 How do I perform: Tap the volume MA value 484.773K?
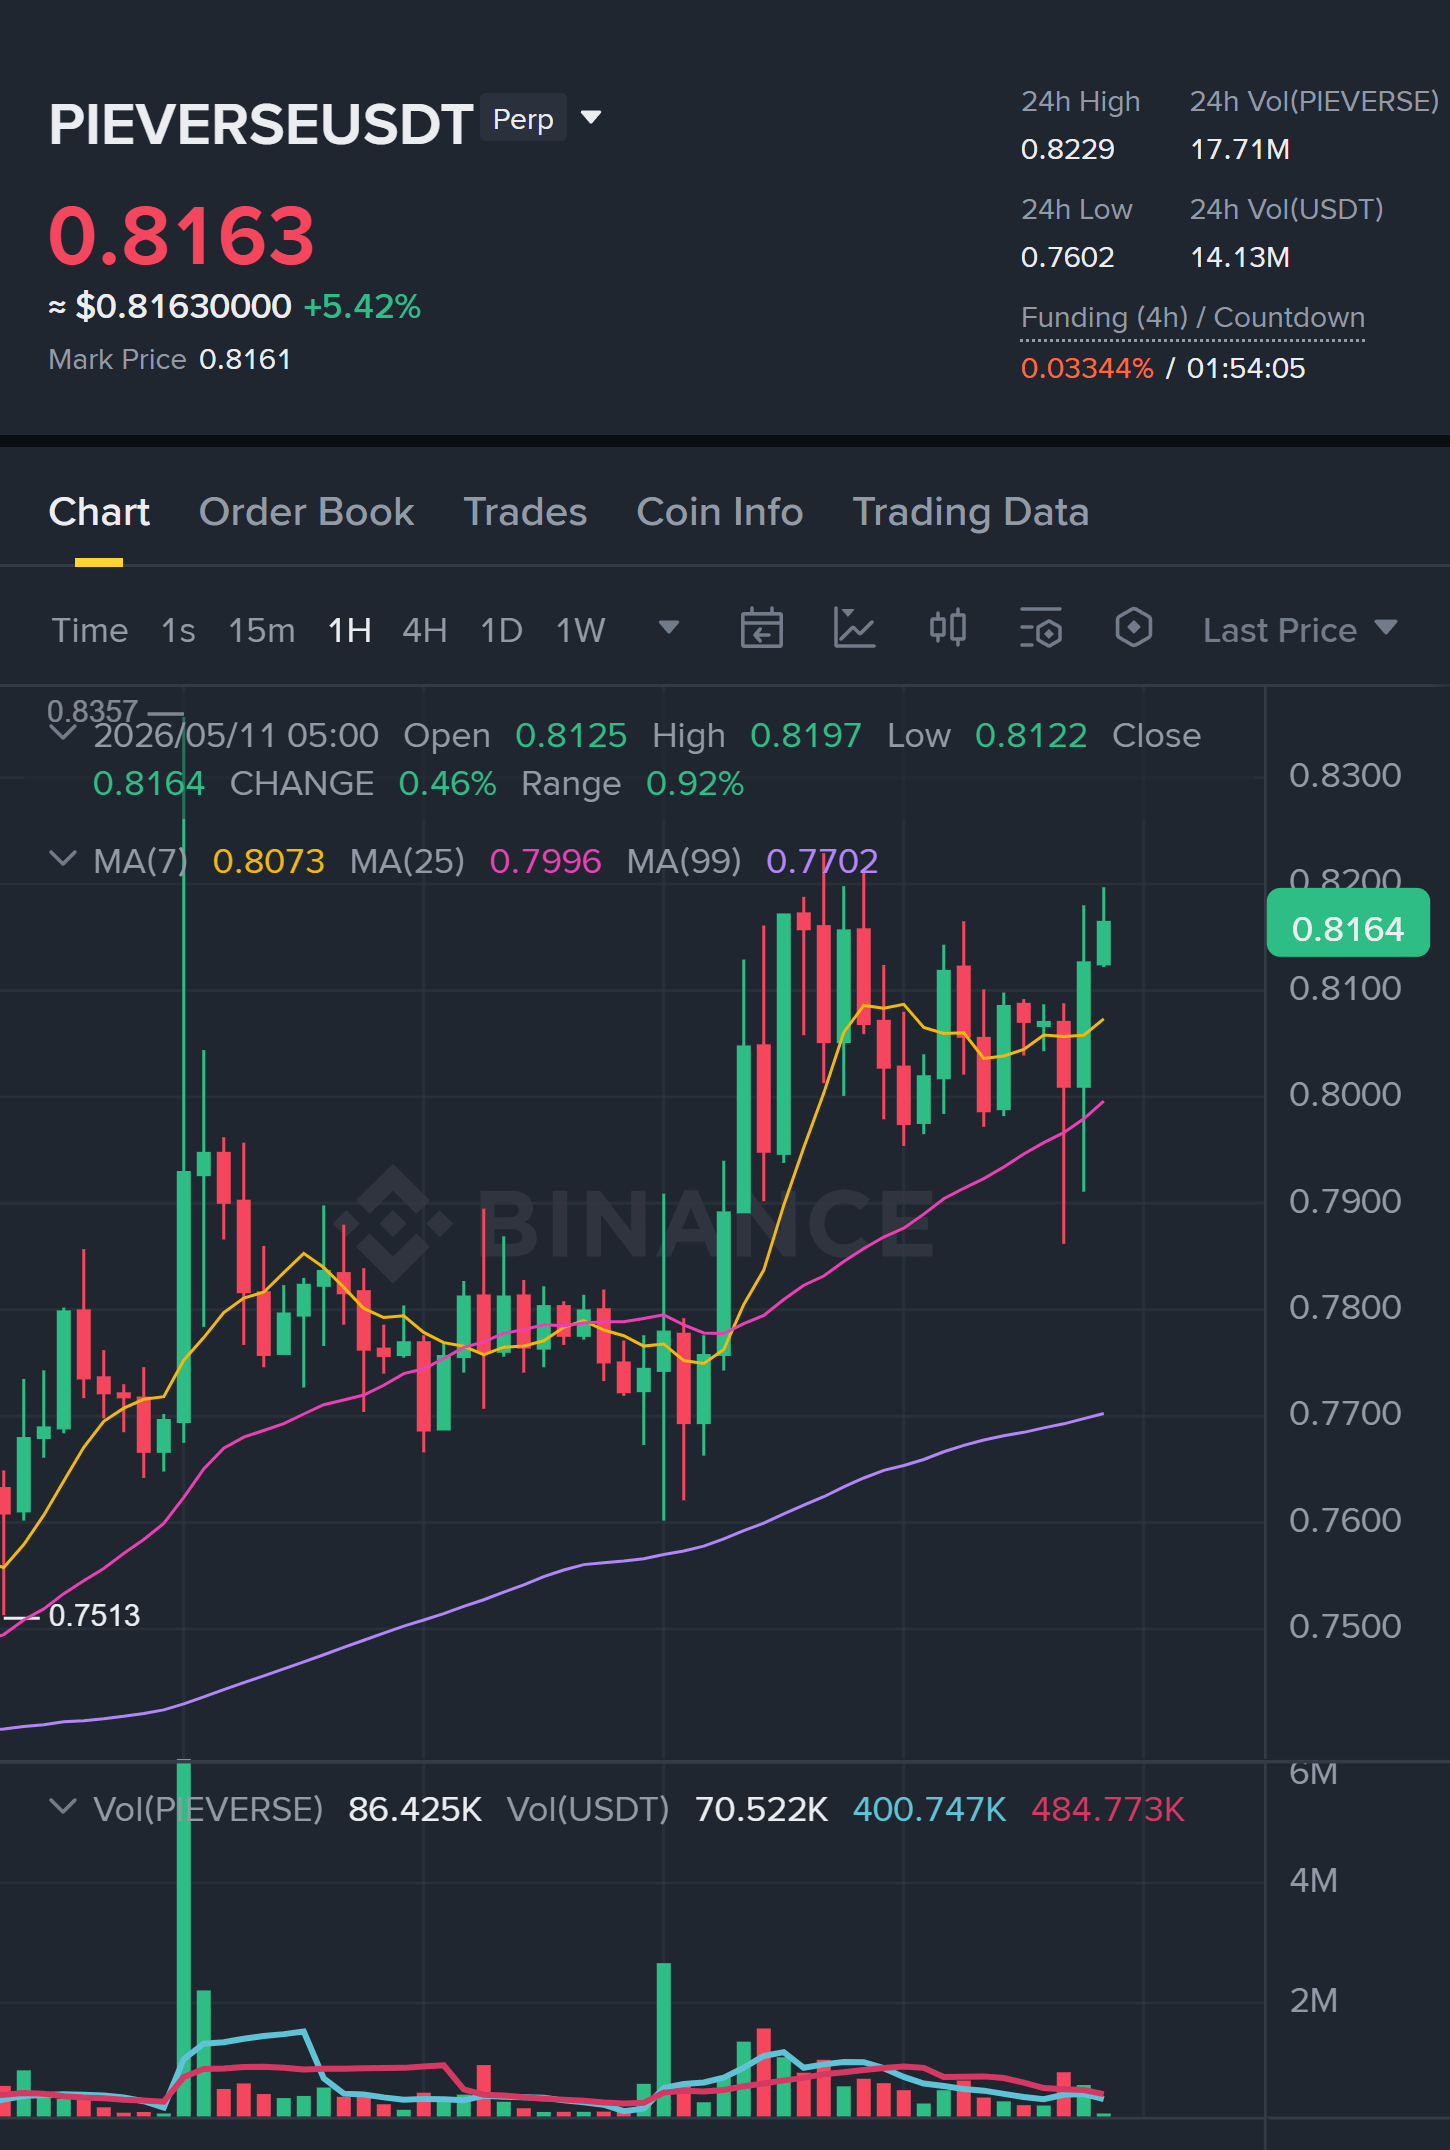click(1108, 1809)
